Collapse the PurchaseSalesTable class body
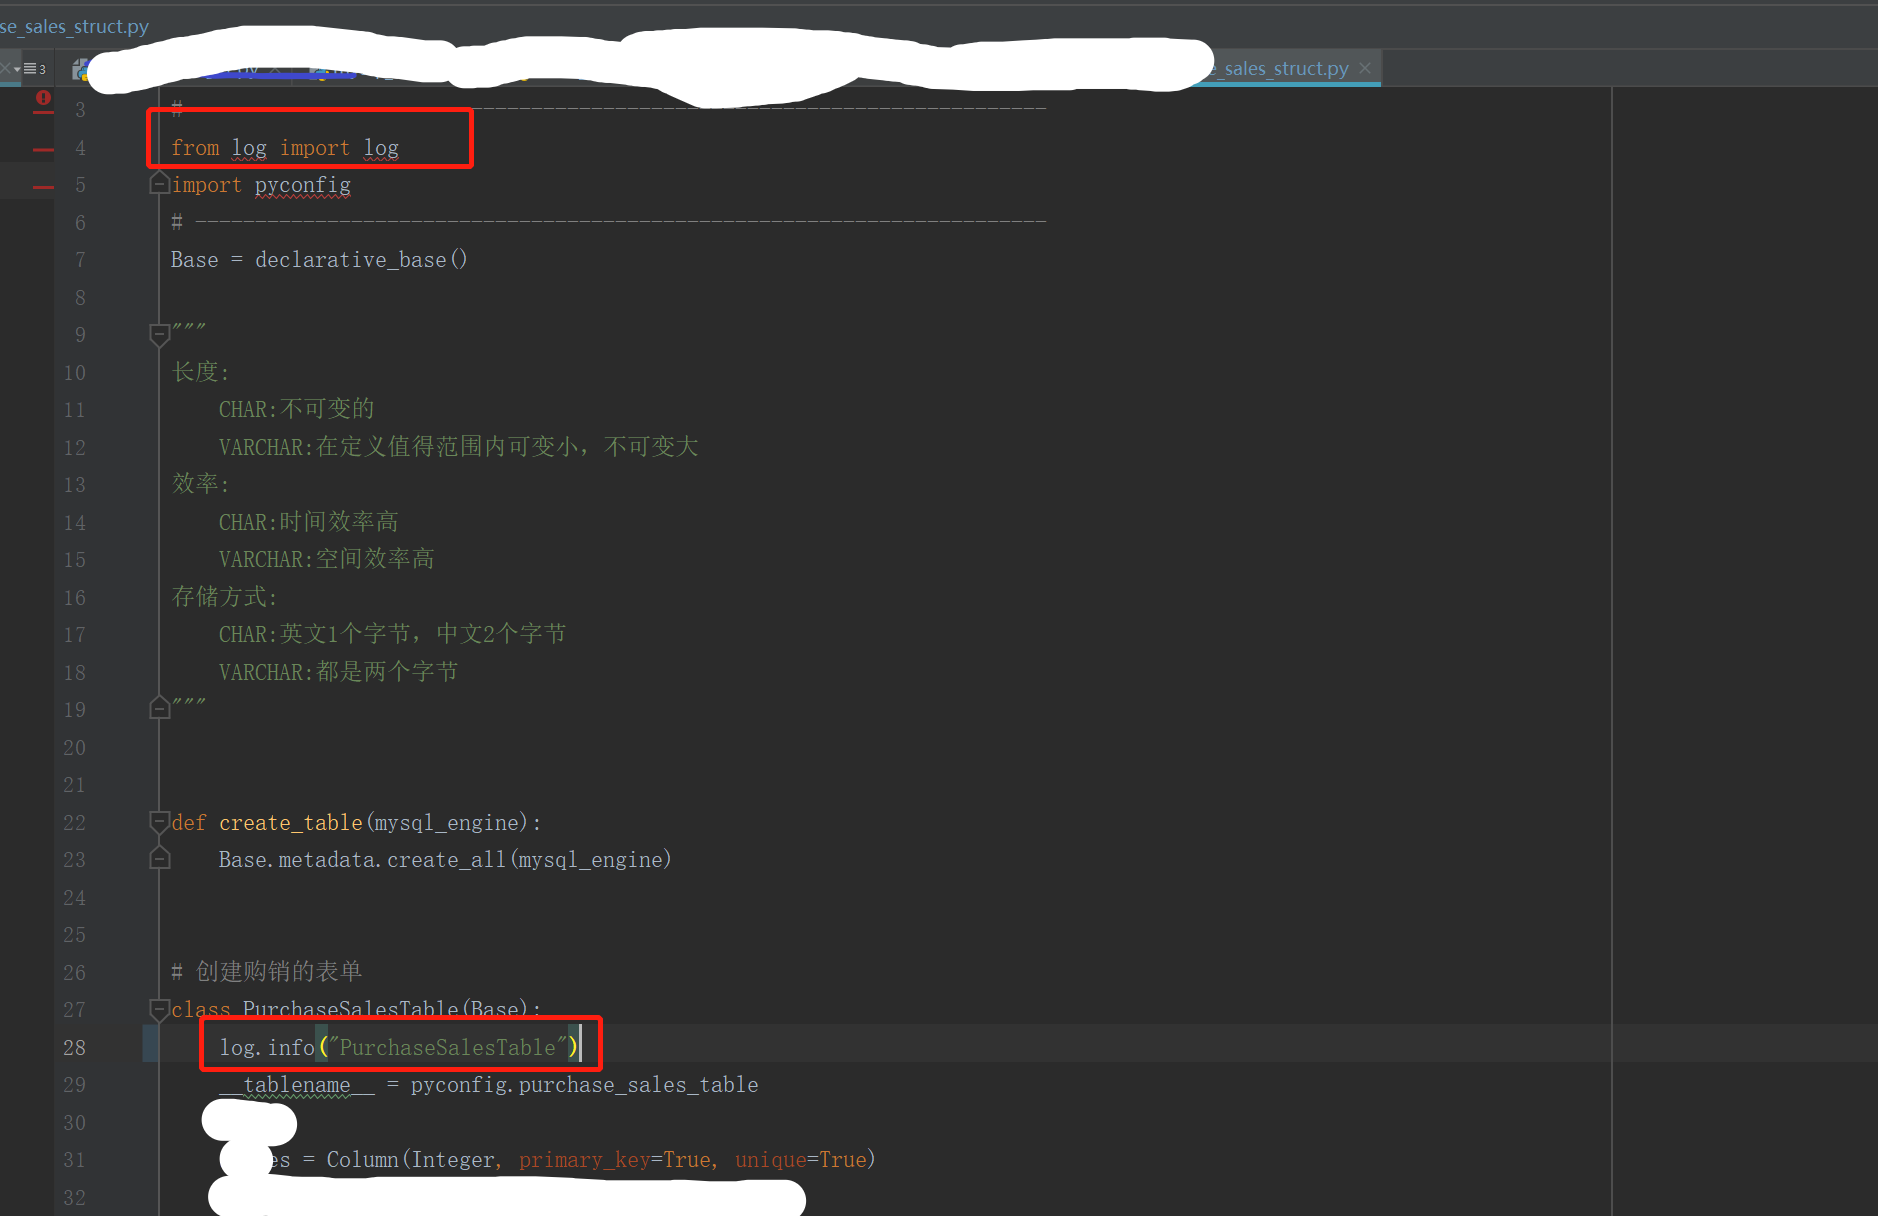Screen dimensions: 1878x1216 (x=159, y=1010)
